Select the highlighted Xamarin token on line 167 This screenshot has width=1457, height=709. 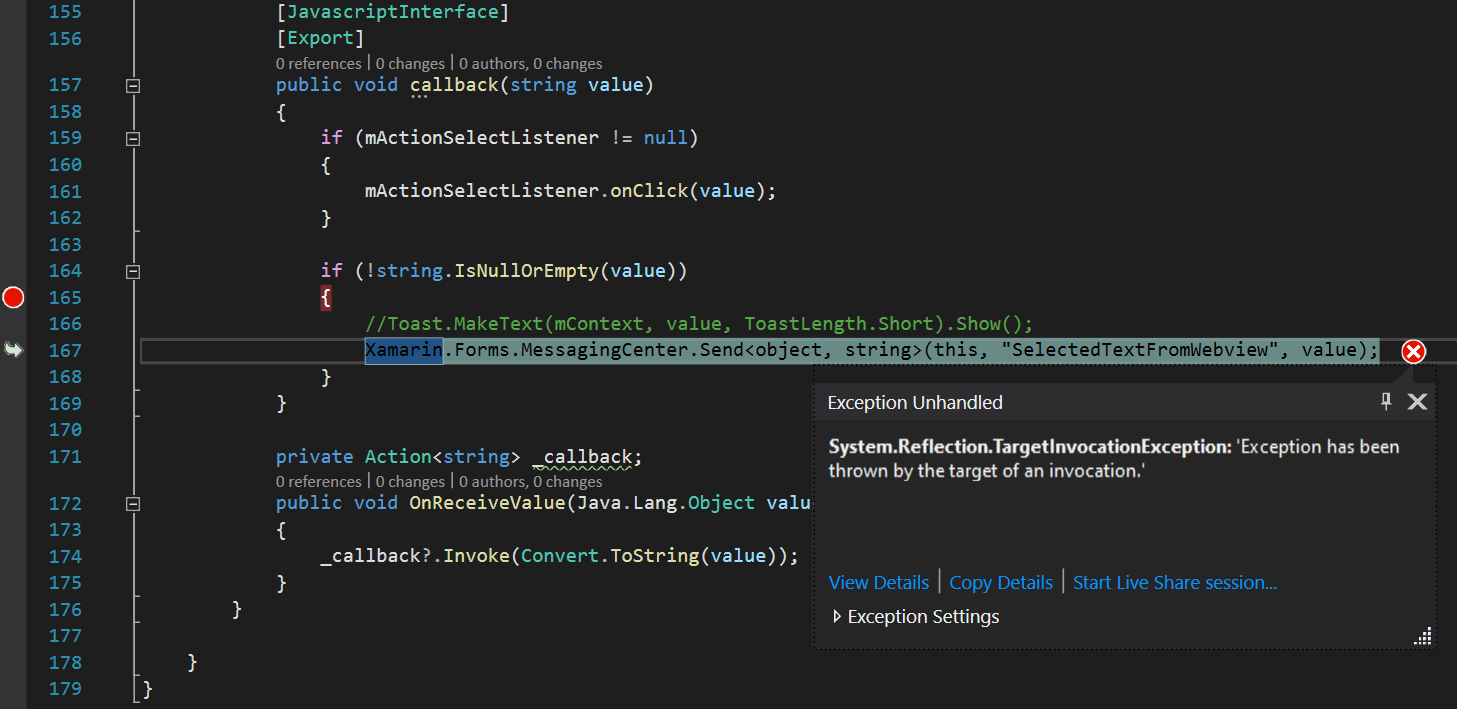point(403,350)
